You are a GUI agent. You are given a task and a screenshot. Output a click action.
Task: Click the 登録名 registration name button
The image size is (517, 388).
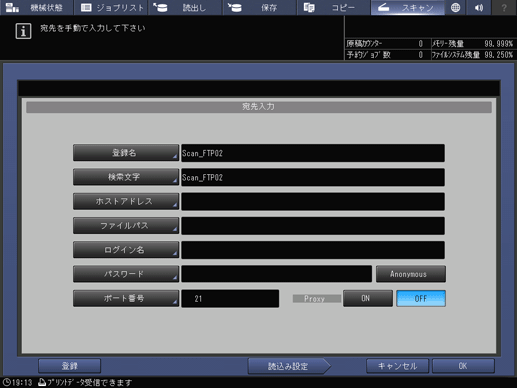[x=126, y=153]
